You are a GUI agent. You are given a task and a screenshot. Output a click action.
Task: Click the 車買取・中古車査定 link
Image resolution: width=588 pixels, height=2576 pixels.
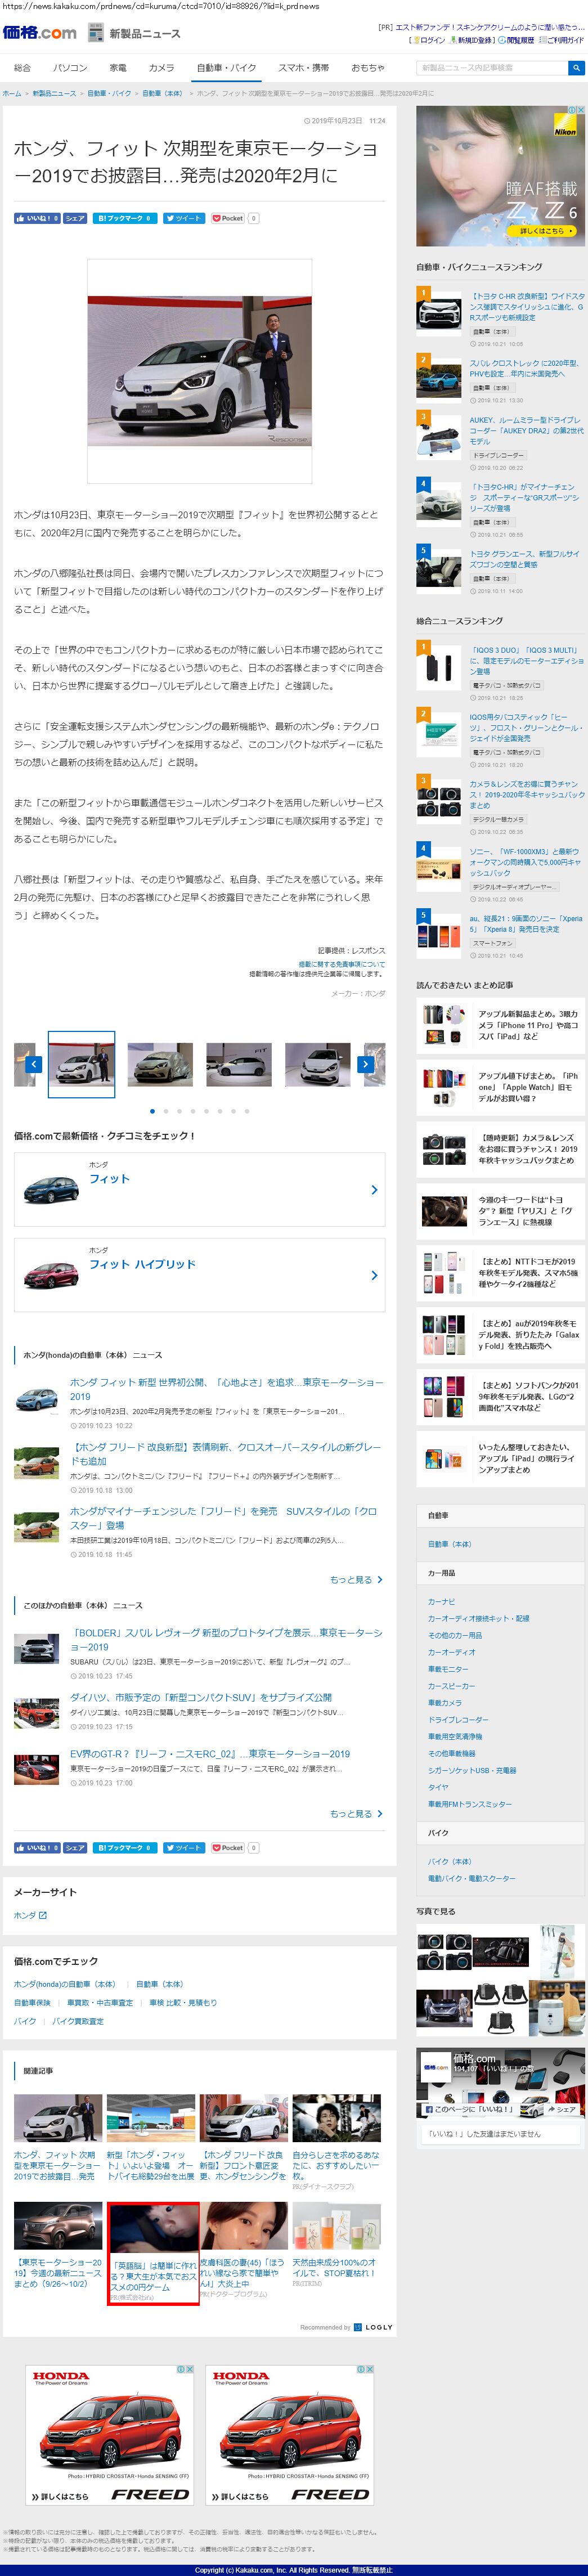tap(100, 2003)
